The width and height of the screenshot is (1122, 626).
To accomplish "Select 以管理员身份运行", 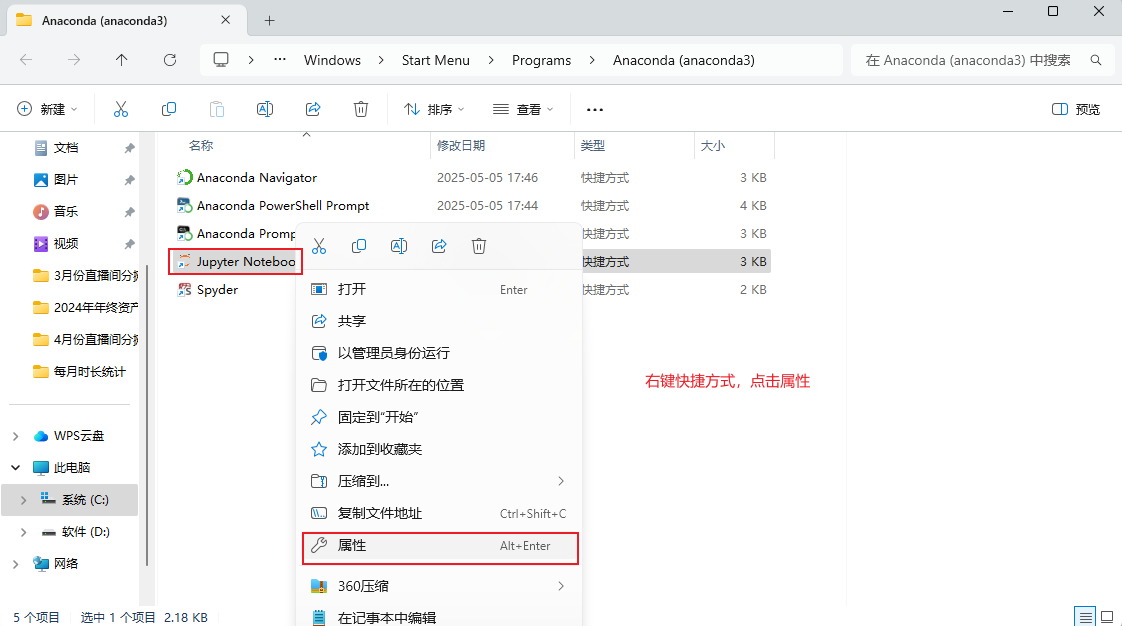I will click(x=439, y=353).
